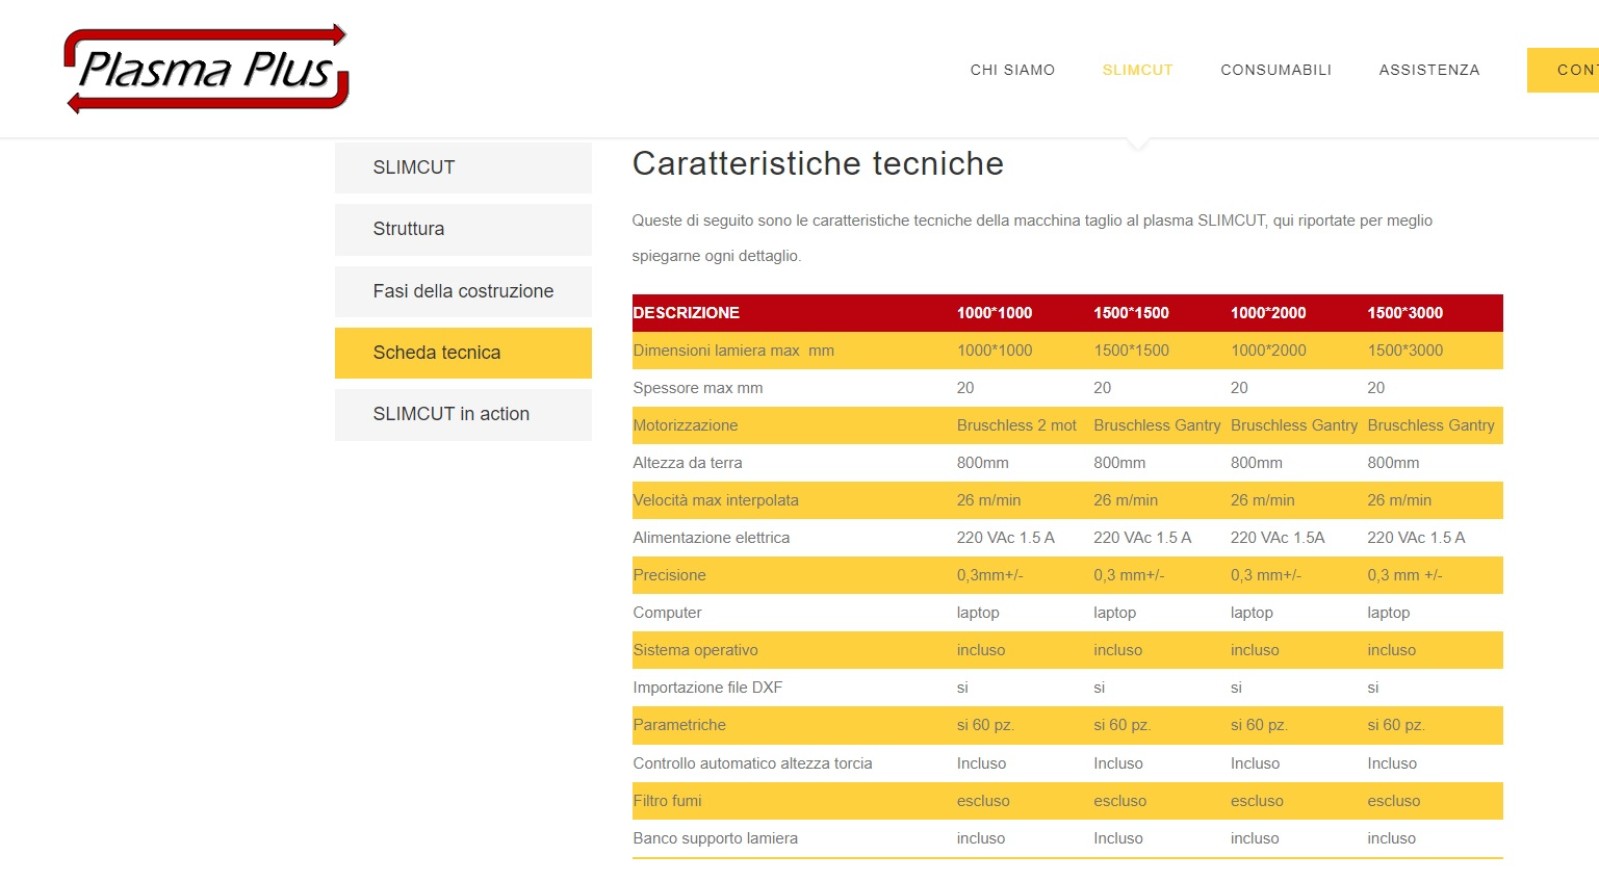Viewport: 1599px width, 881px height.
Task: Show Fasi della costruzione in the sidebar
Action: 463,291
